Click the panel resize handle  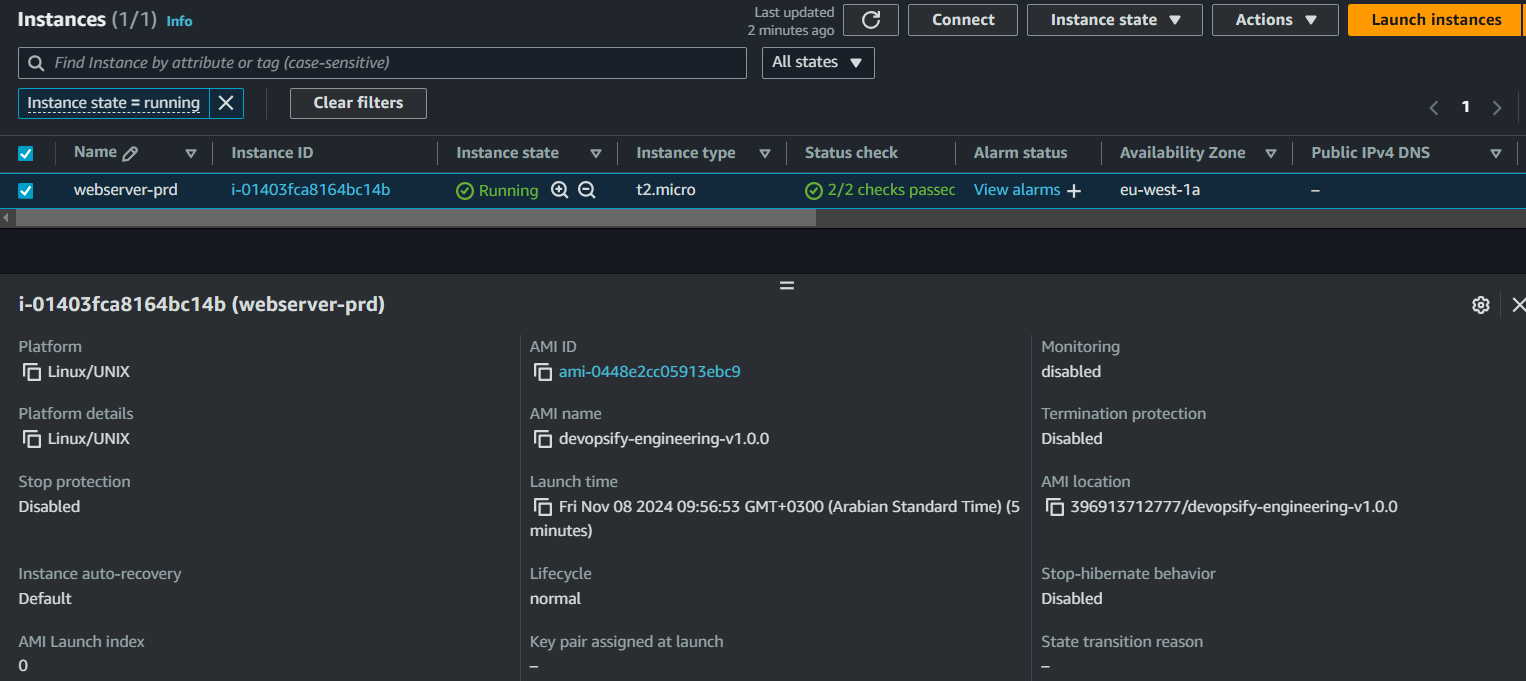(787, 286)
